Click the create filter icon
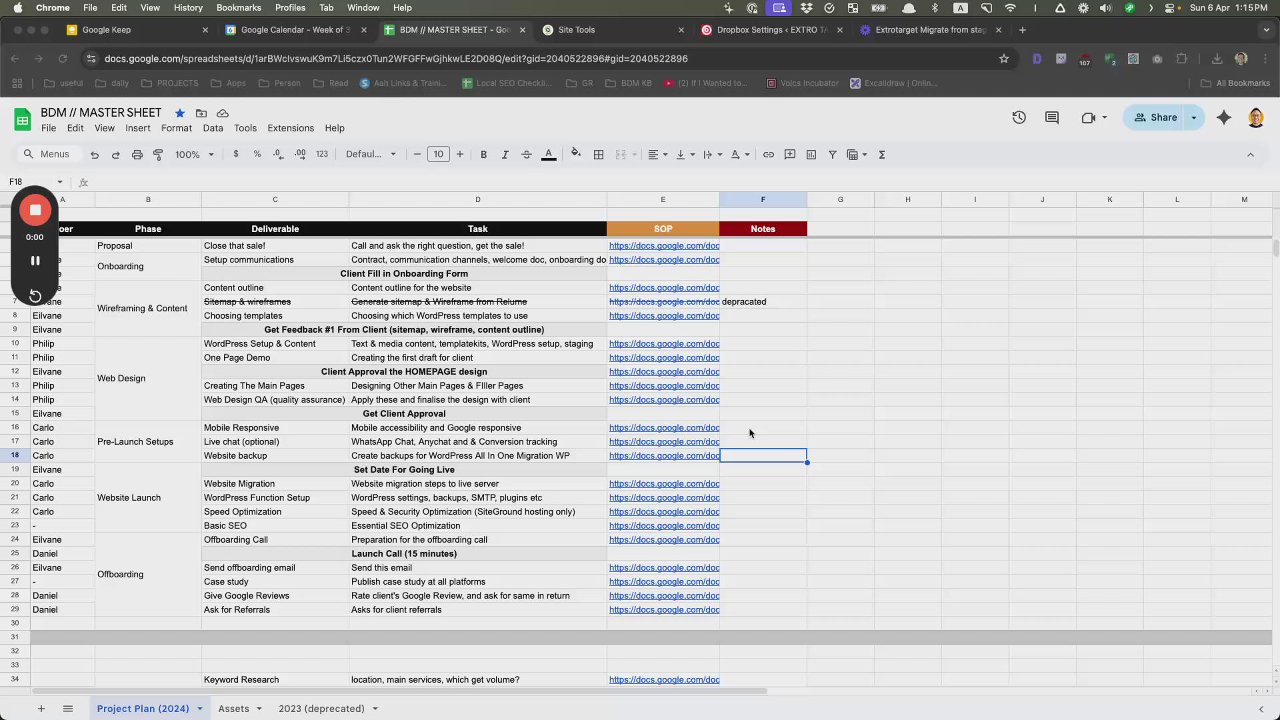1280x720 pixels. [x=832, y=155]
